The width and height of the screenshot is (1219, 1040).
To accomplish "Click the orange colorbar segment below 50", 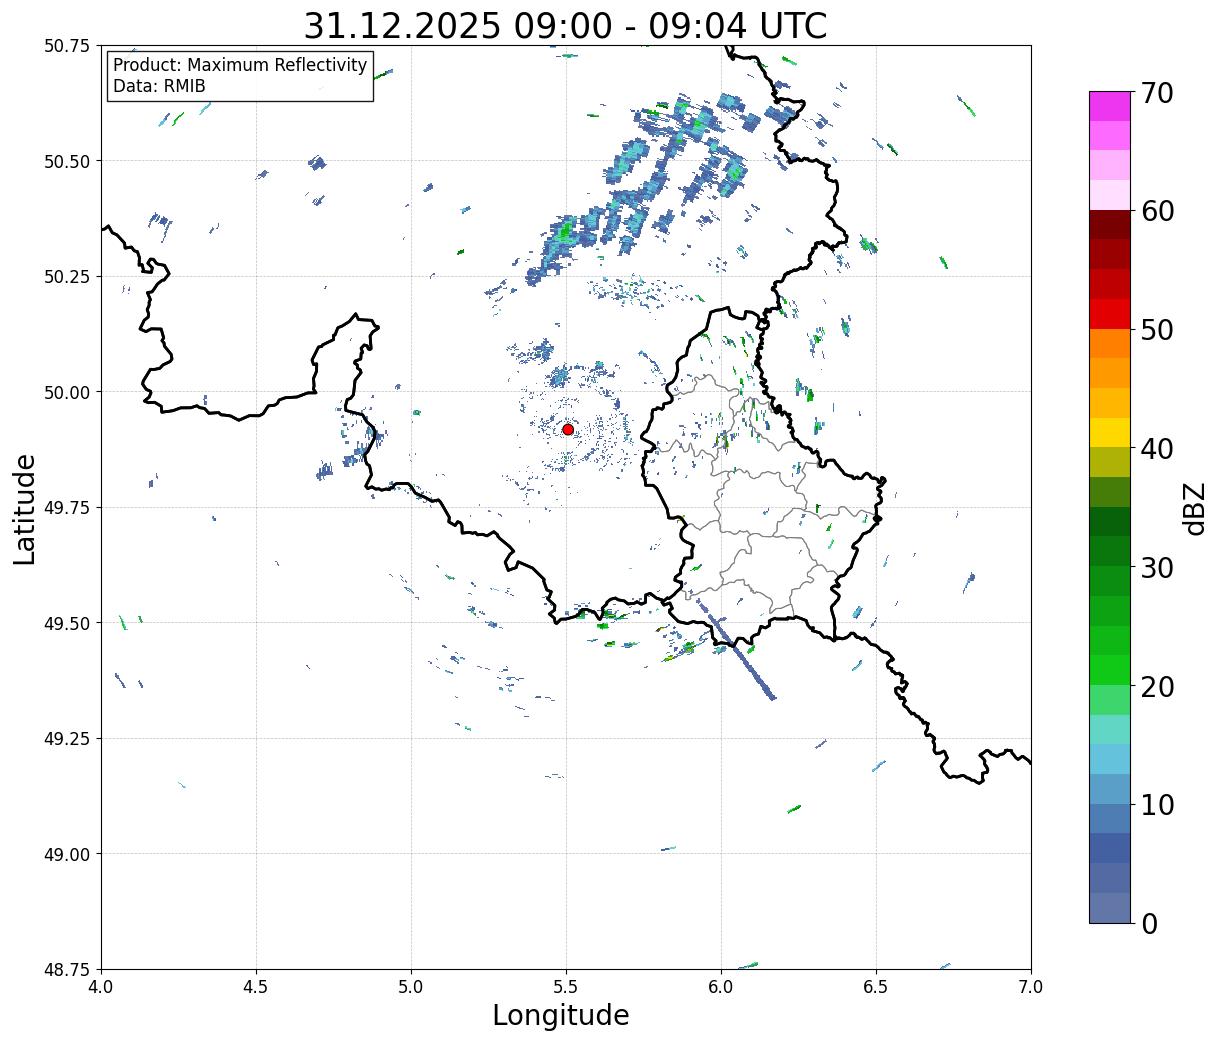I will click(1109, 343).
